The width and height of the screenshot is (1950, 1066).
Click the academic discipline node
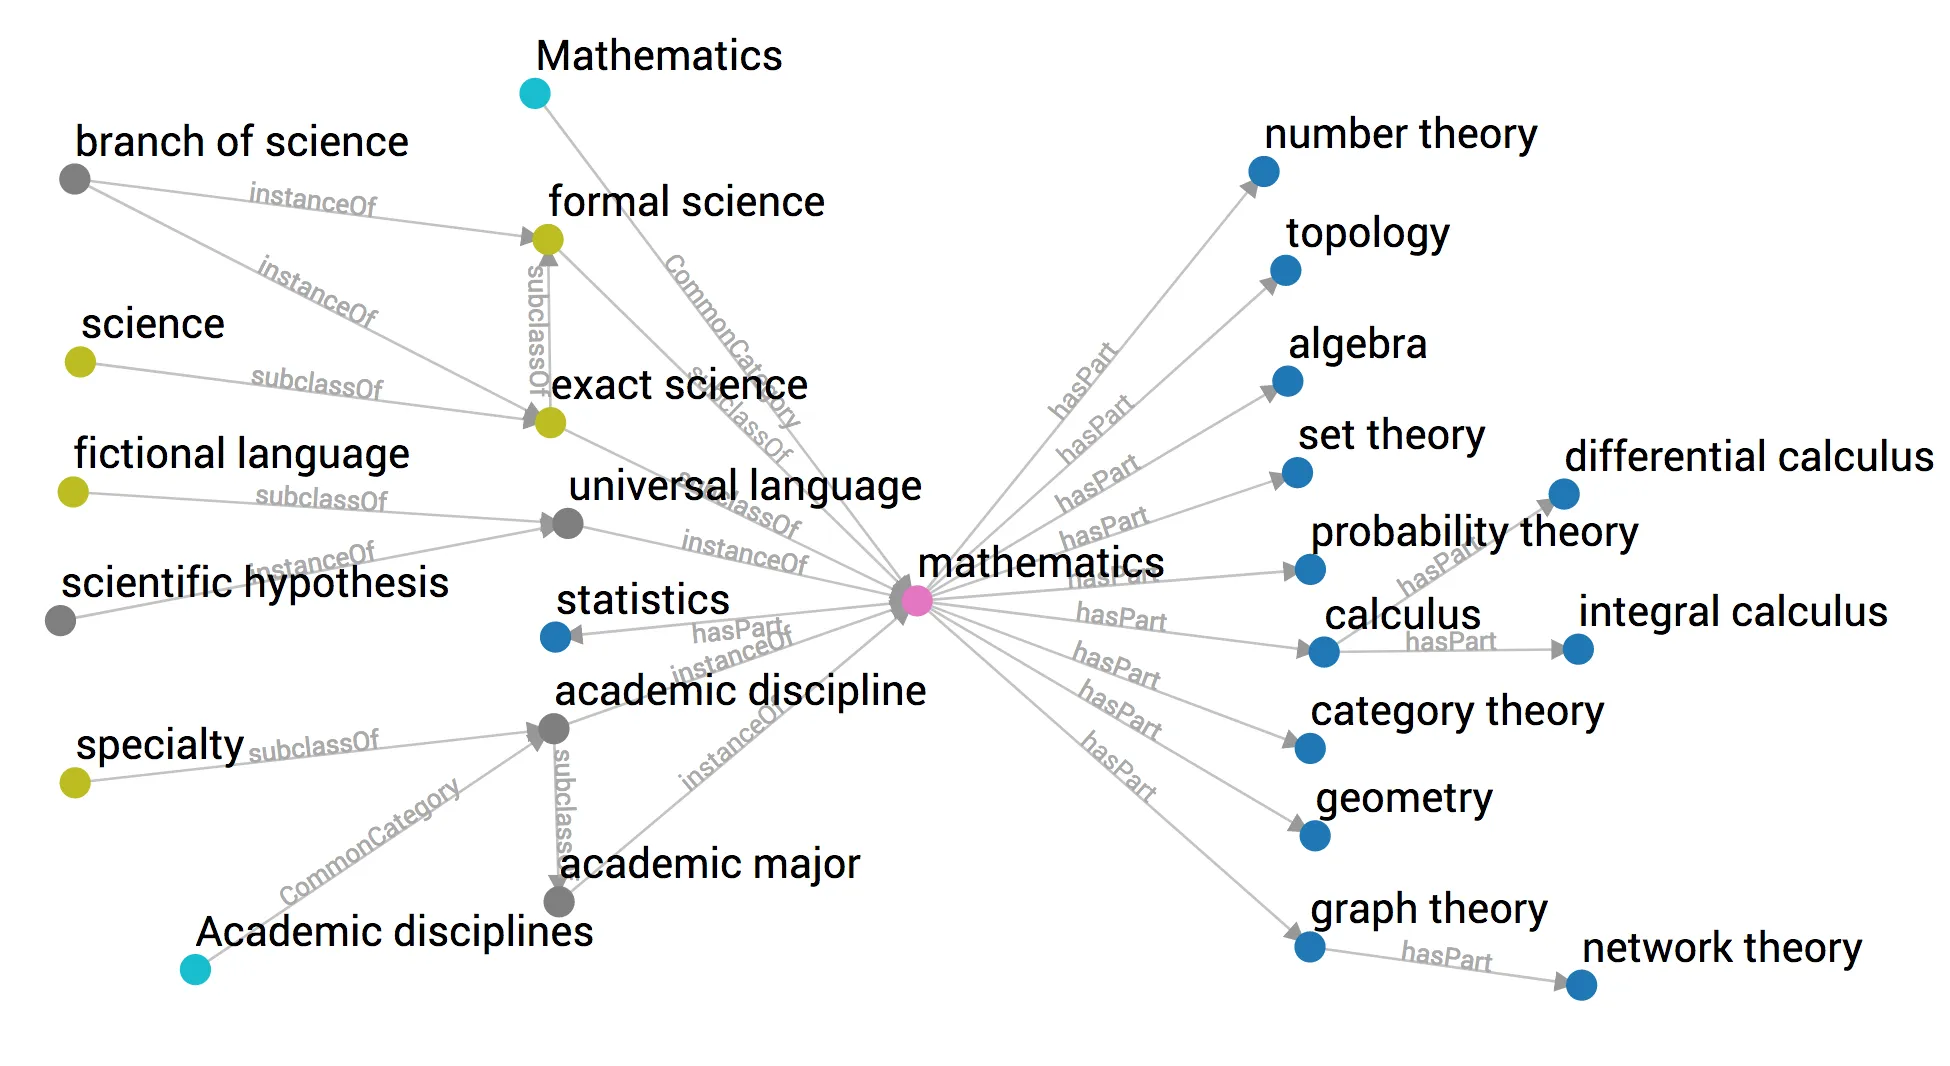[x=554, y=729]
